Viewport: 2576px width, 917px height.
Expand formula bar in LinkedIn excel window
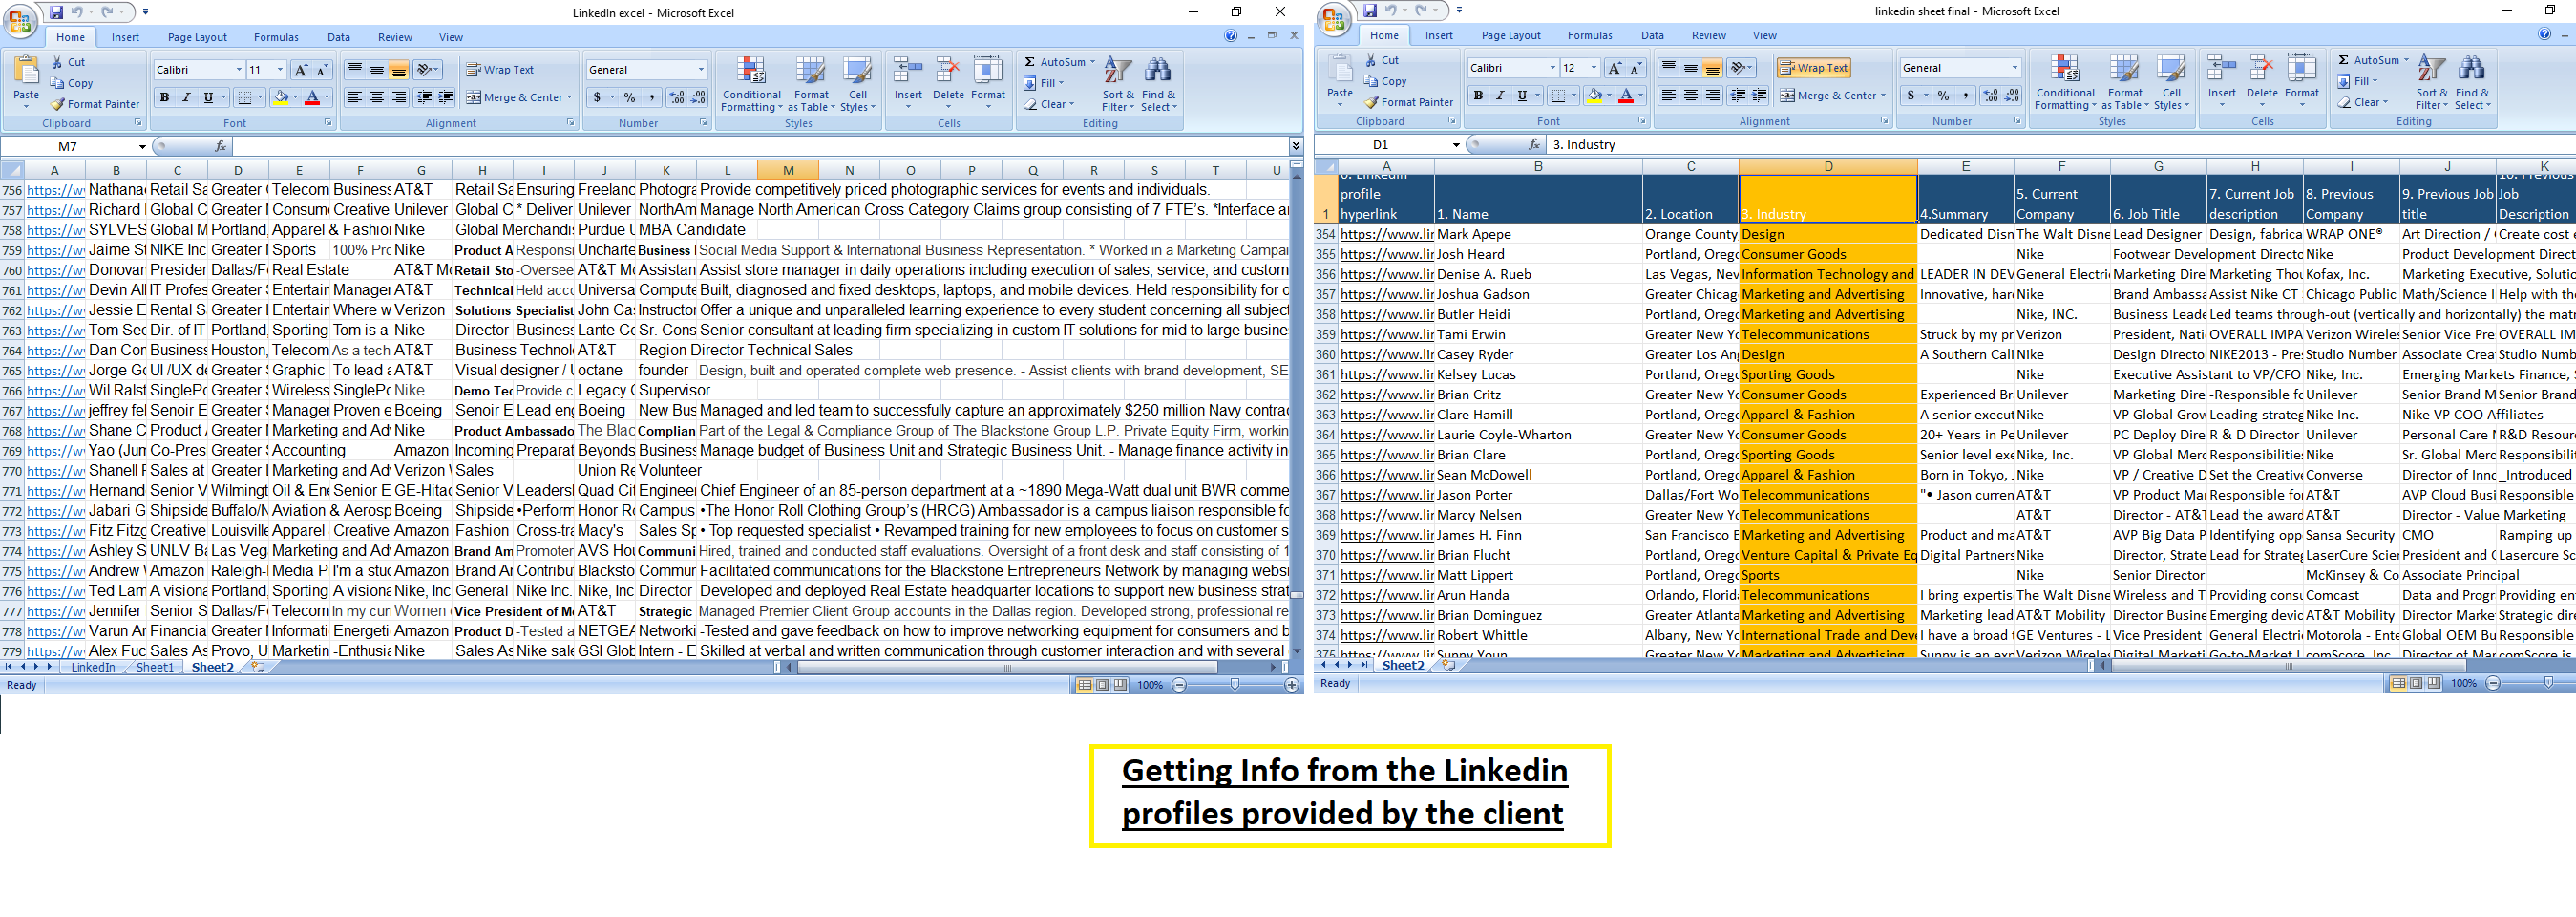[1296, 147]
